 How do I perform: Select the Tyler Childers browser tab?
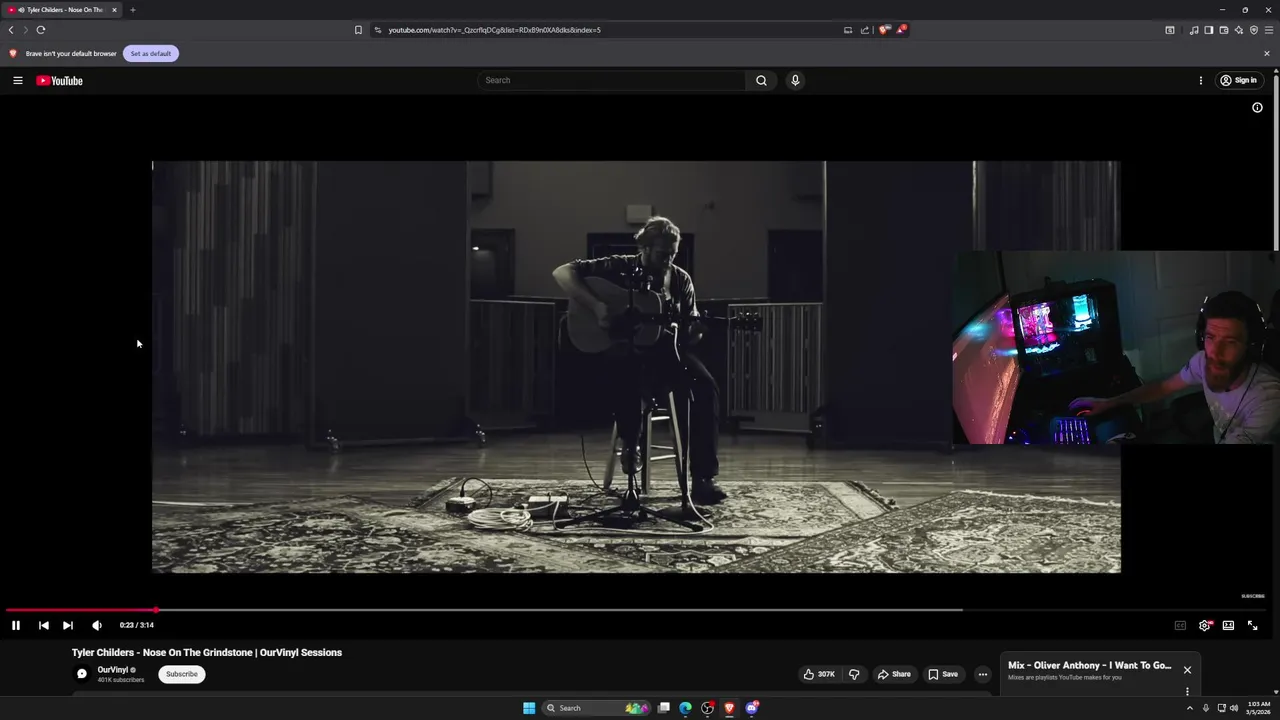(x=61, y=10)
